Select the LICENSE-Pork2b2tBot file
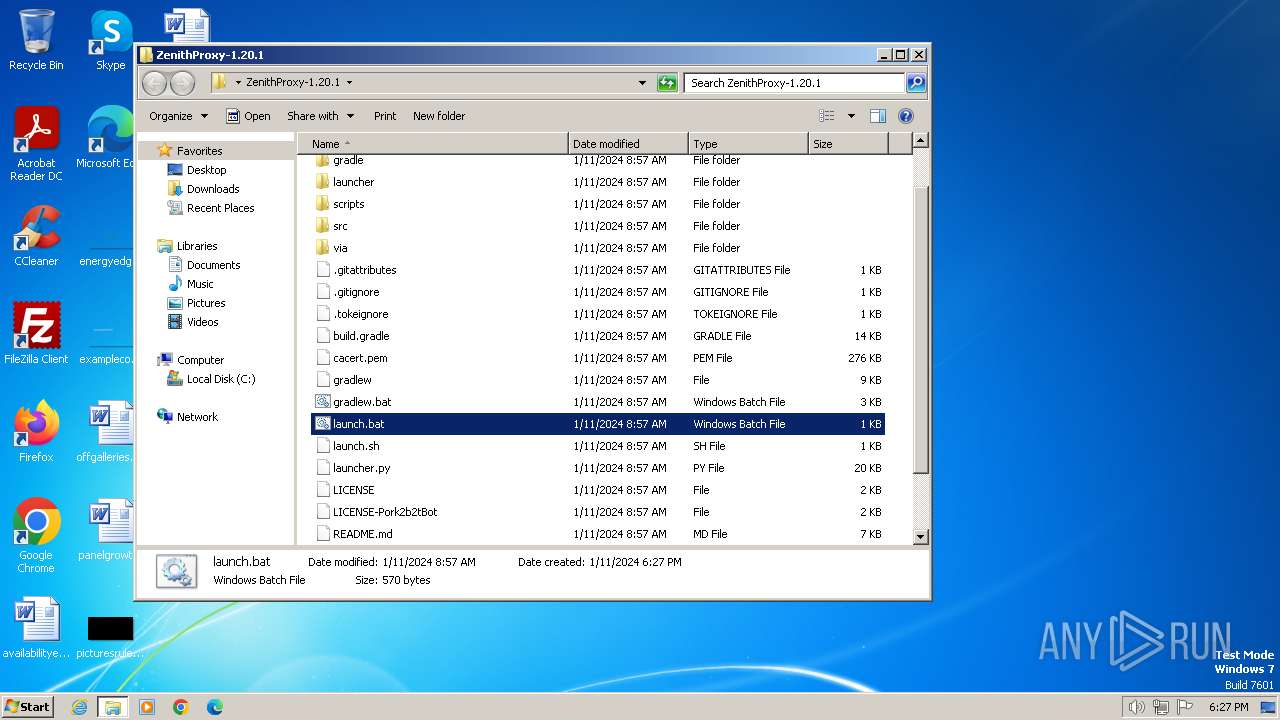Screen dimensions: 1280x720 click(385, 512)
